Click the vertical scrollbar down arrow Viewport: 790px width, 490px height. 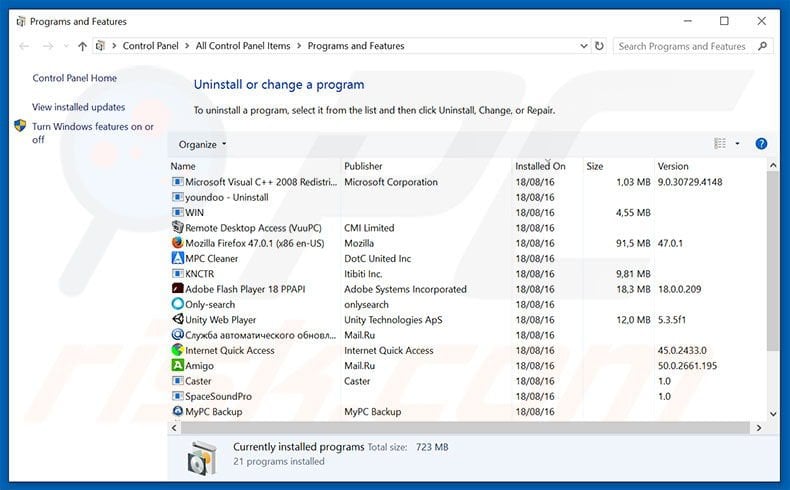(773, 414)
